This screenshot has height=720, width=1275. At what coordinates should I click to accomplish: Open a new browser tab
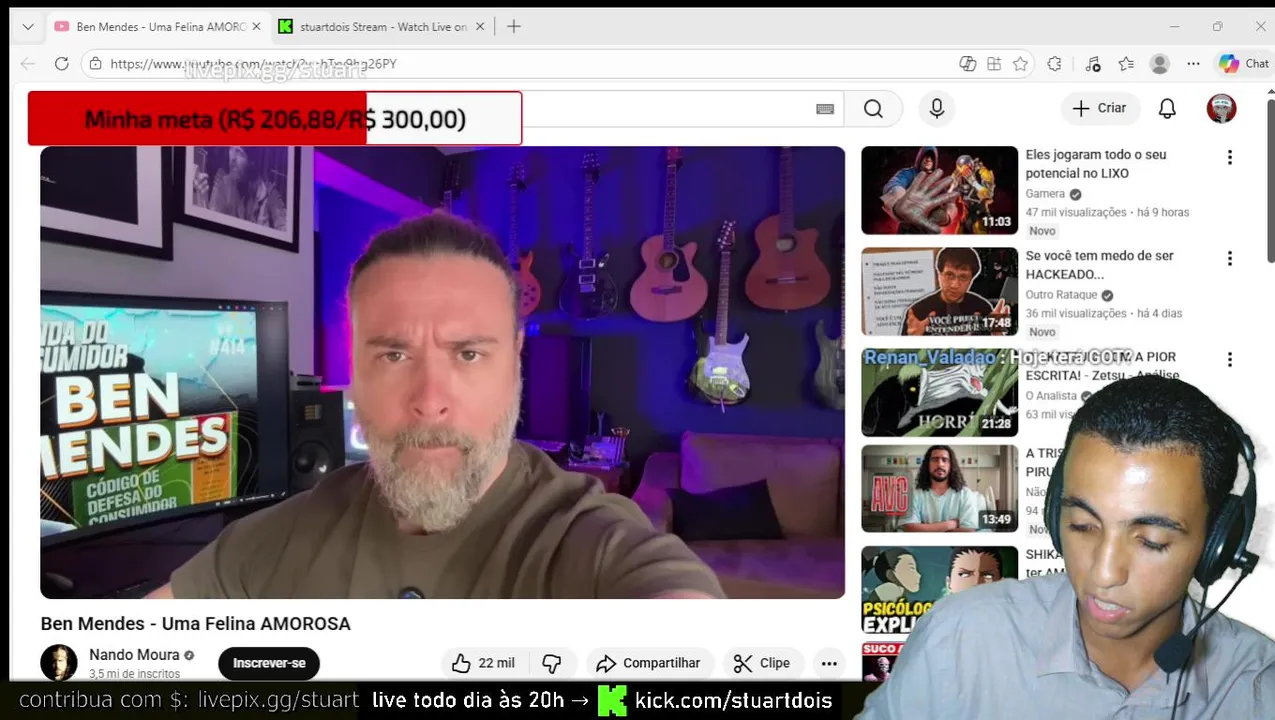pos(513,27)
